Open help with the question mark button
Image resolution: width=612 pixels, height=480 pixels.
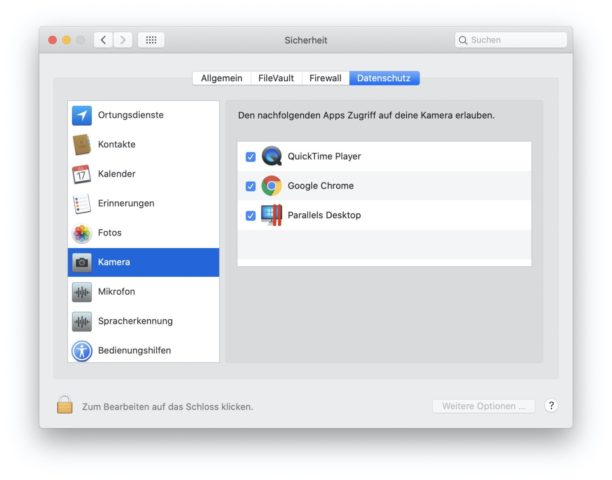pyautogui.click(x=551, y=406)
